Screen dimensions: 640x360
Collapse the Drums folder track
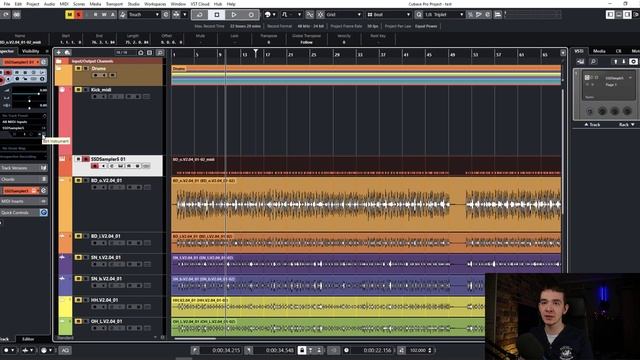(x=59, y=69)
